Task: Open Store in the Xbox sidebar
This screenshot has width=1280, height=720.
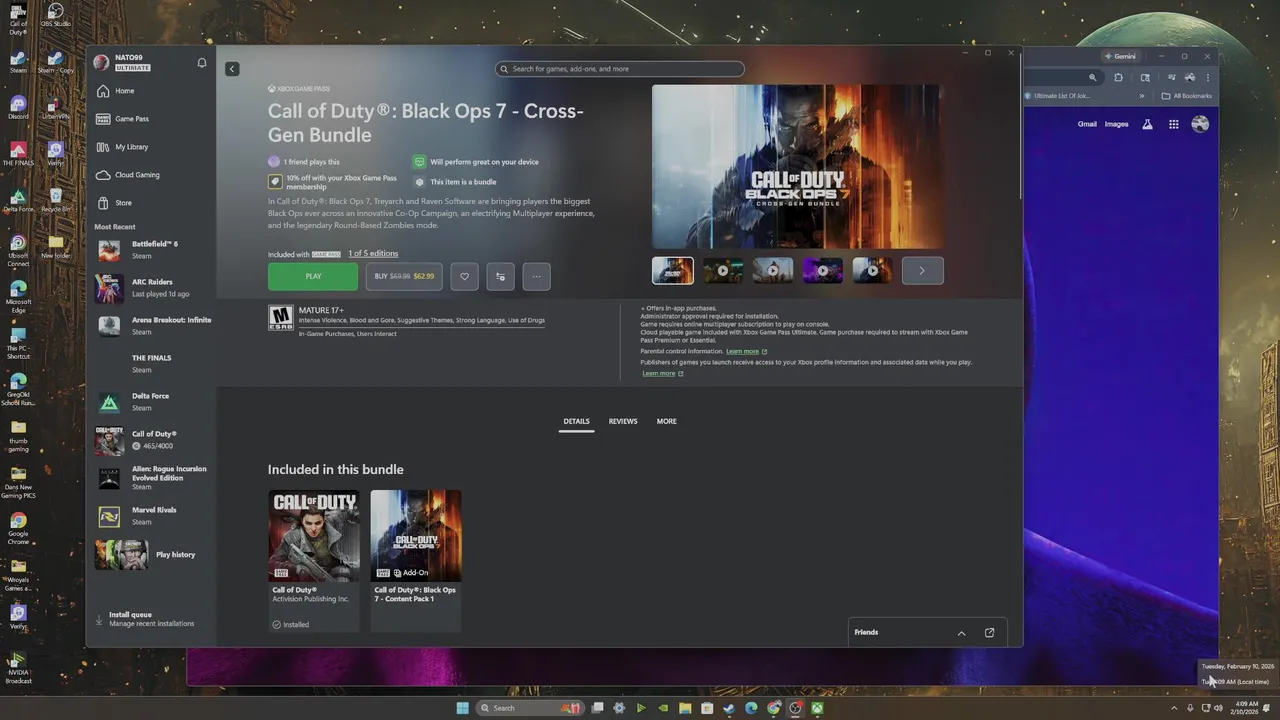Action: click(x=150, y=203)
